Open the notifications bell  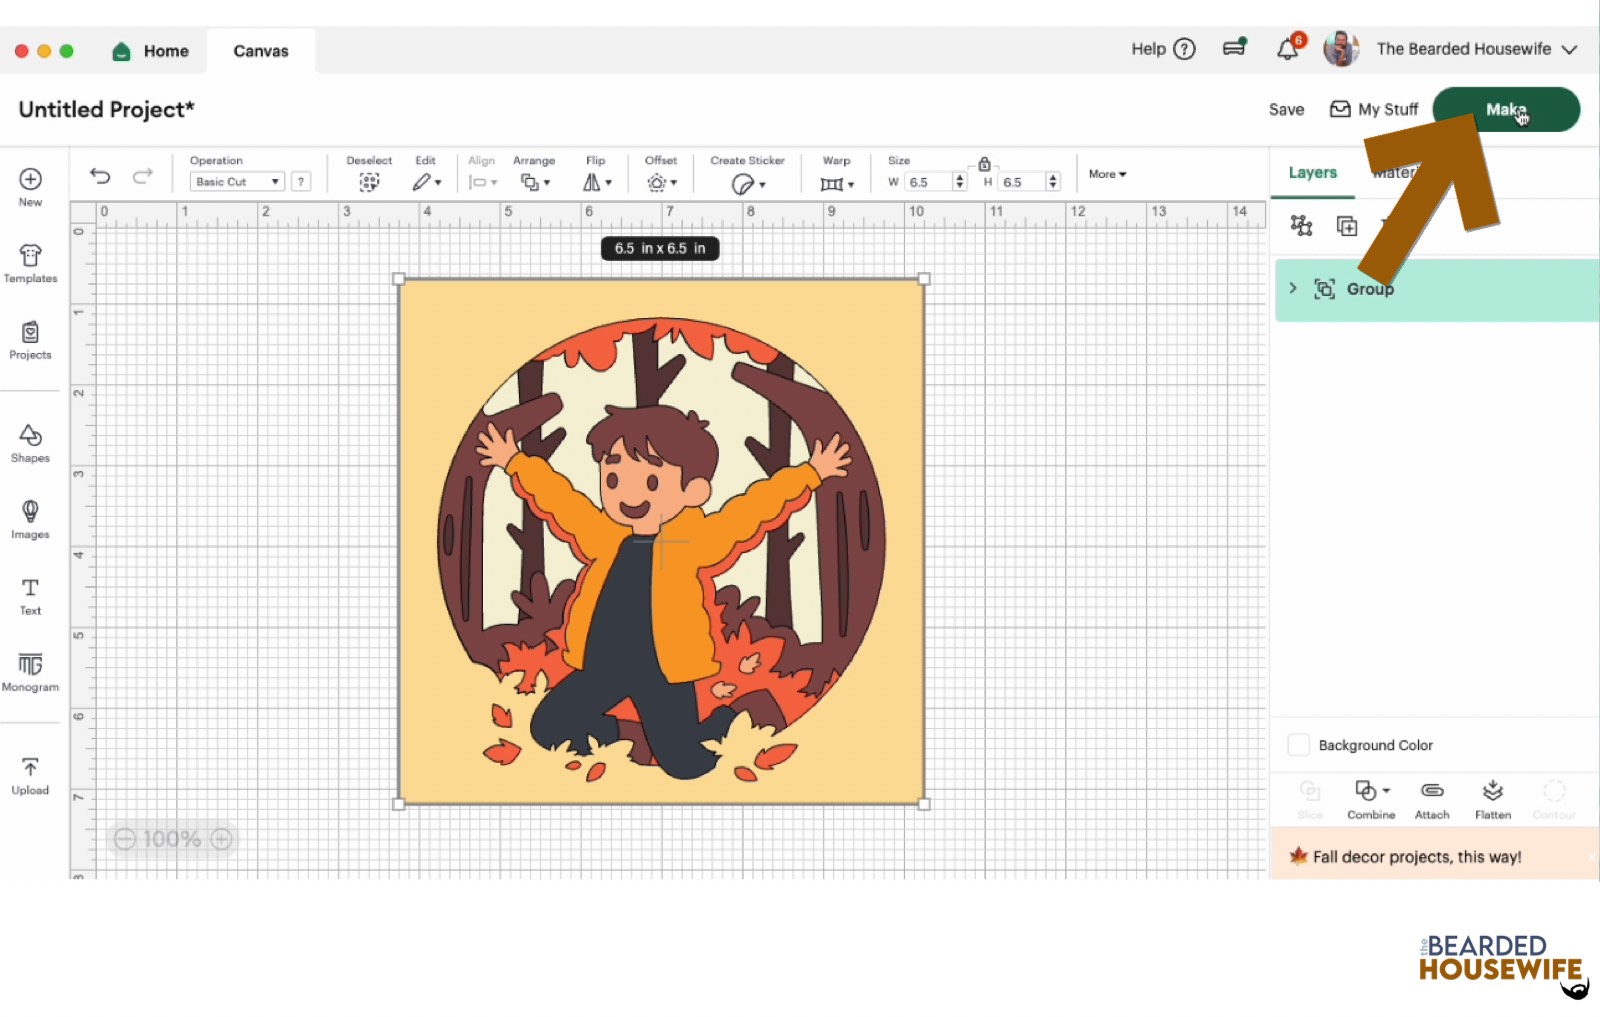click(x=1287, y=49)
